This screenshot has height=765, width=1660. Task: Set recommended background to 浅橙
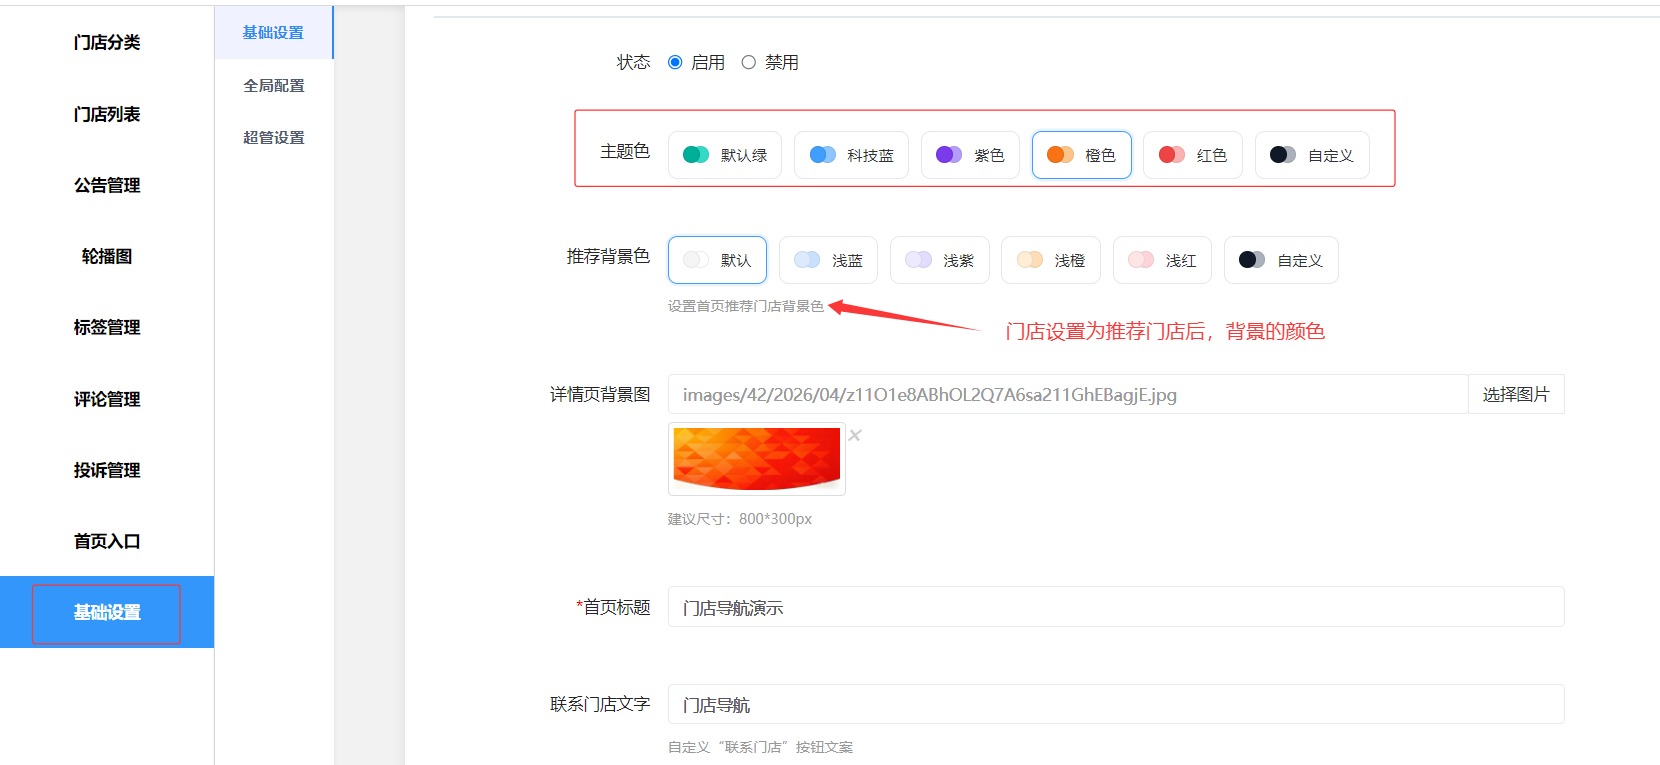[x=1050, y=260]
